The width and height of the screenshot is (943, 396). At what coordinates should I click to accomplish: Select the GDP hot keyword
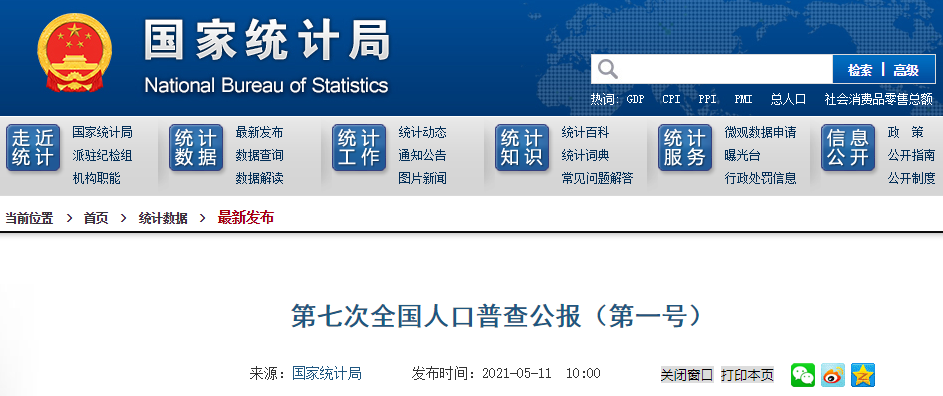coord(635,99)
